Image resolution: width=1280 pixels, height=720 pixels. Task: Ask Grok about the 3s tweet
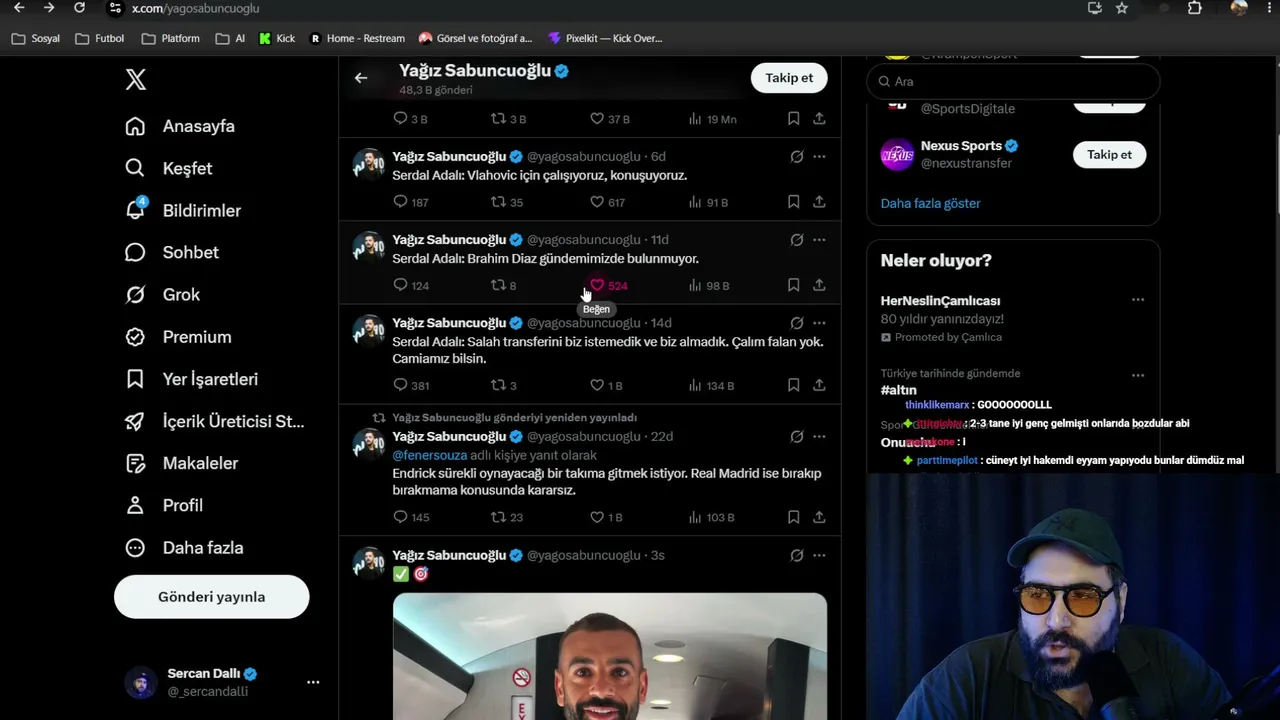click(x=797, y=555)
